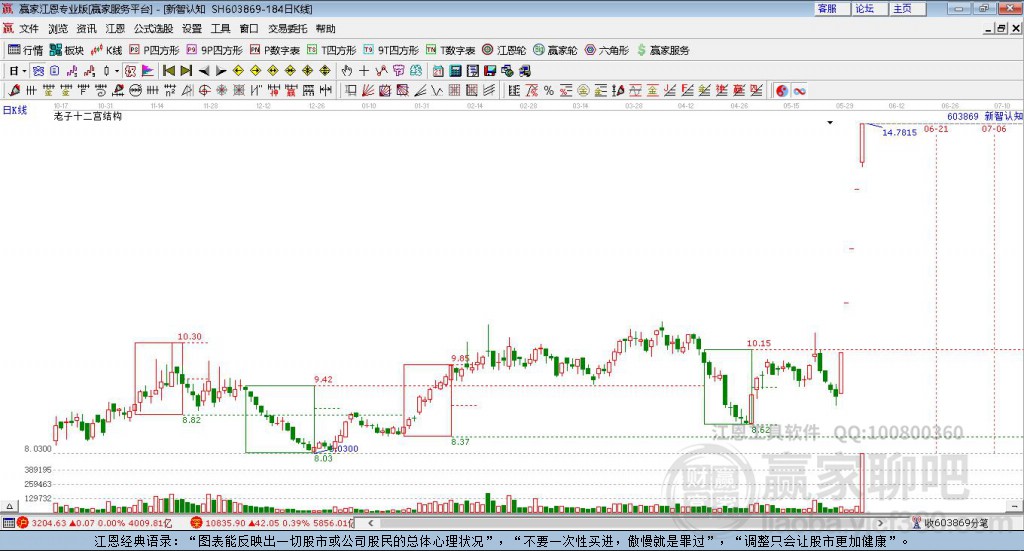Open the calculator icon
1024x551 pixels.
[455, 71]
